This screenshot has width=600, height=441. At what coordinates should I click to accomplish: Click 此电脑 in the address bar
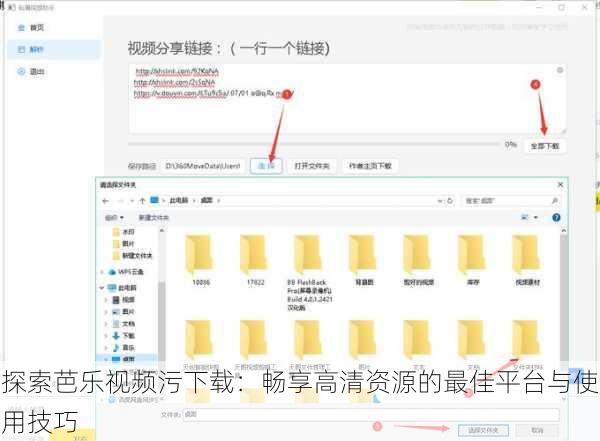pyautogui.click(x=179, y=200)
